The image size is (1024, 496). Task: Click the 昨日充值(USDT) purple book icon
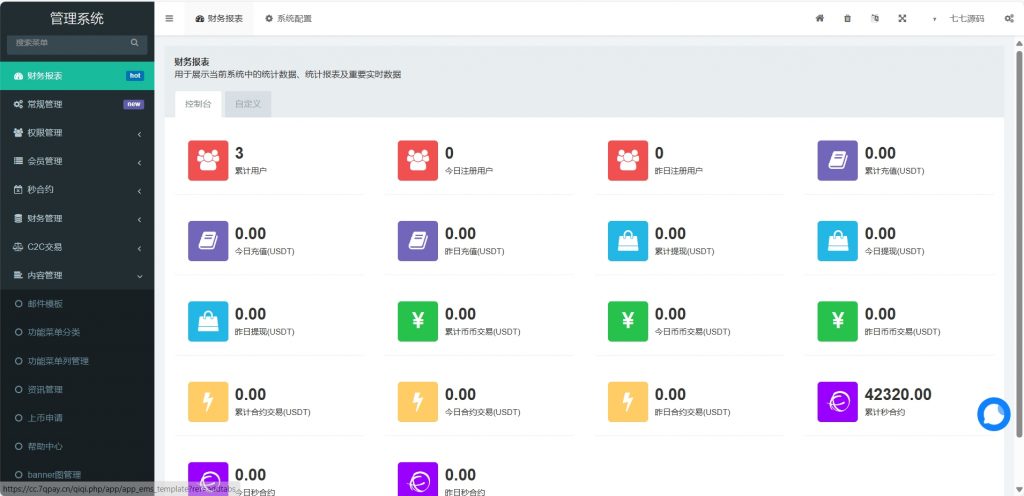pyautogui.click(x=418, y=241)
